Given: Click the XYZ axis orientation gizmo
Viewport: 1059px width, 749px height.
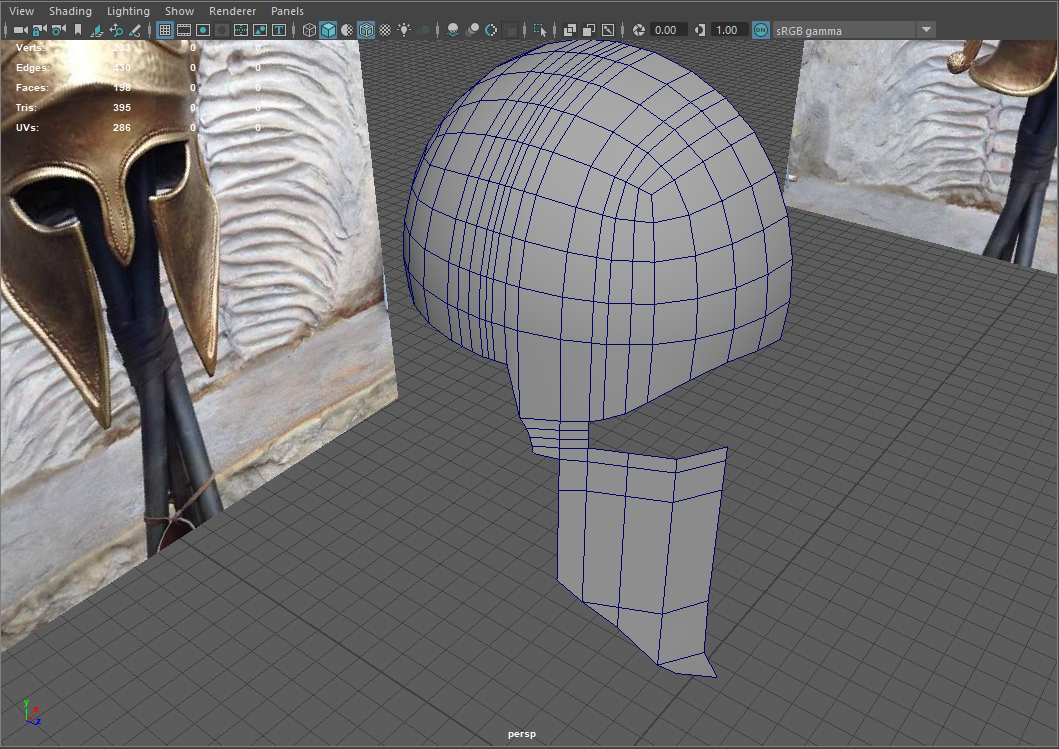Looking at the screenshot, I should [31, 715].
